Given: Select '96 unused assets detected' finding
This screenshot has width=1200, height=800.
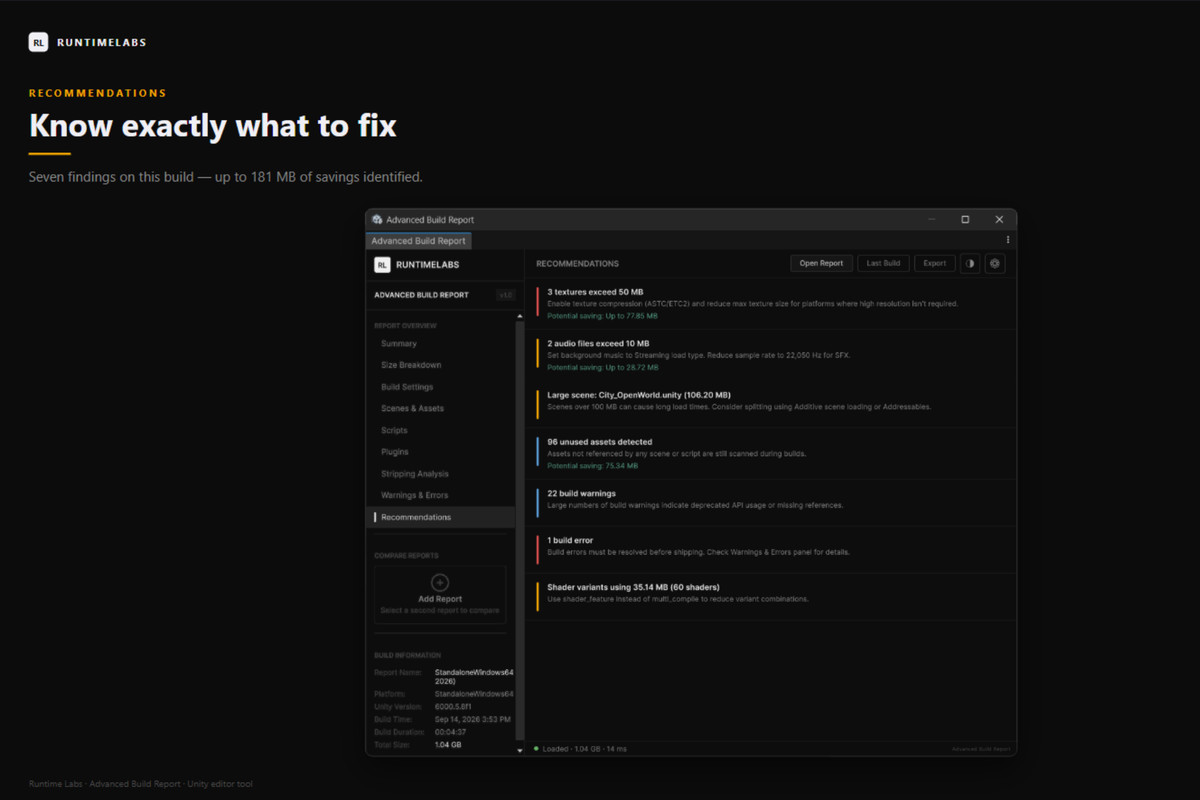Looking at the screenshot, I should [771, 453].
